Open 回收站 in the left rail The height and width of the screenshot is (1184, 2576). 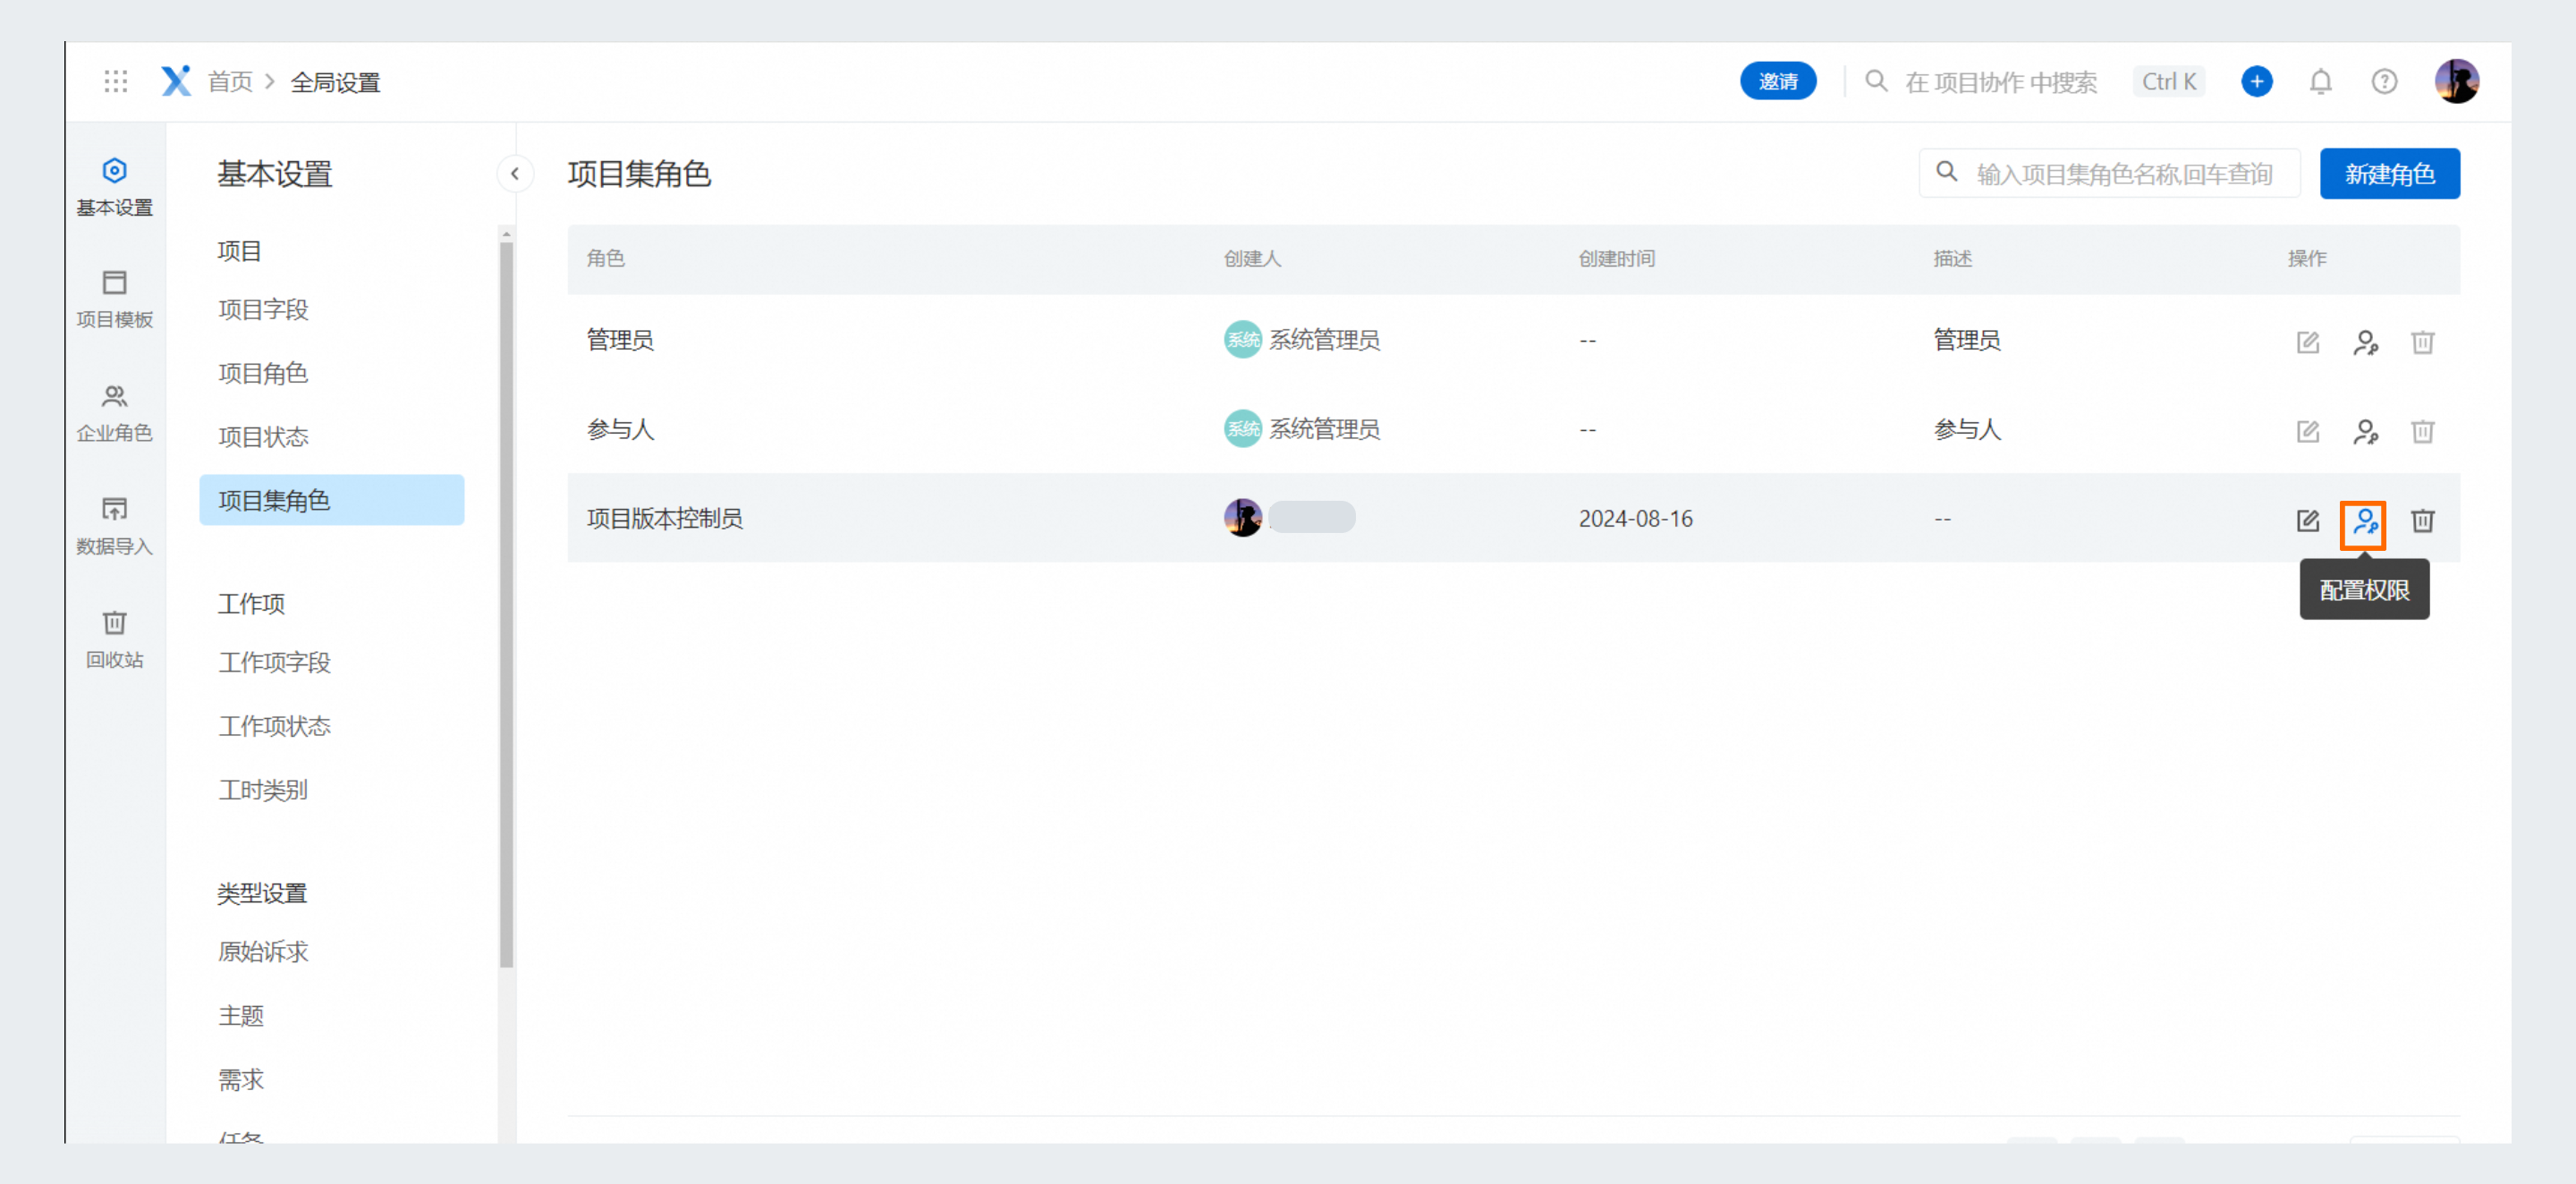tap(115, 640)
